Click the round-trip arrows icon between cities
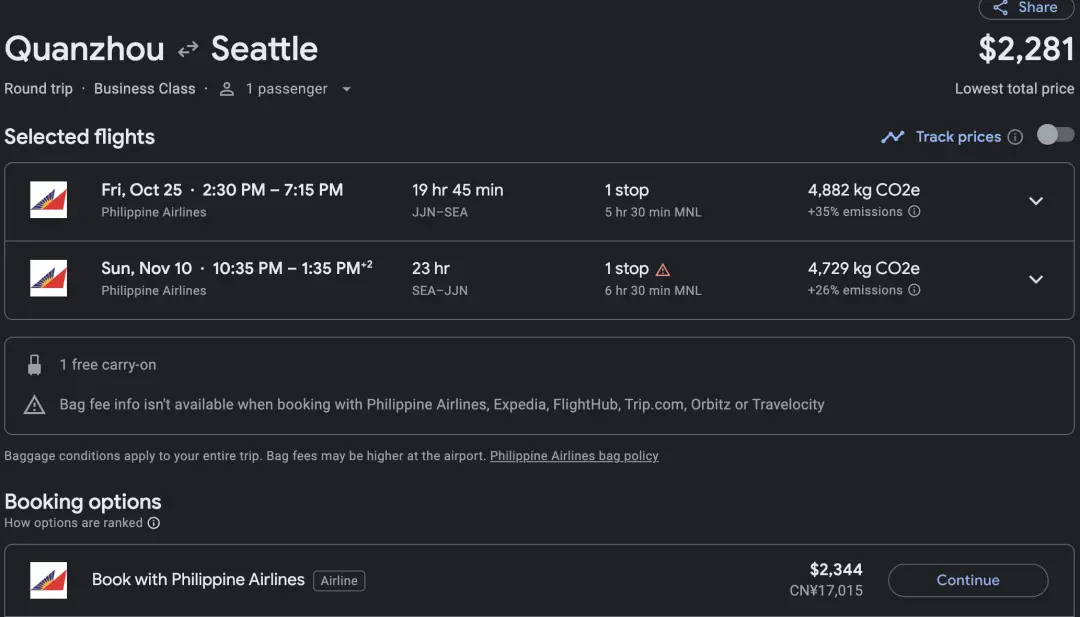1080x617 pixels. [188, 49]
